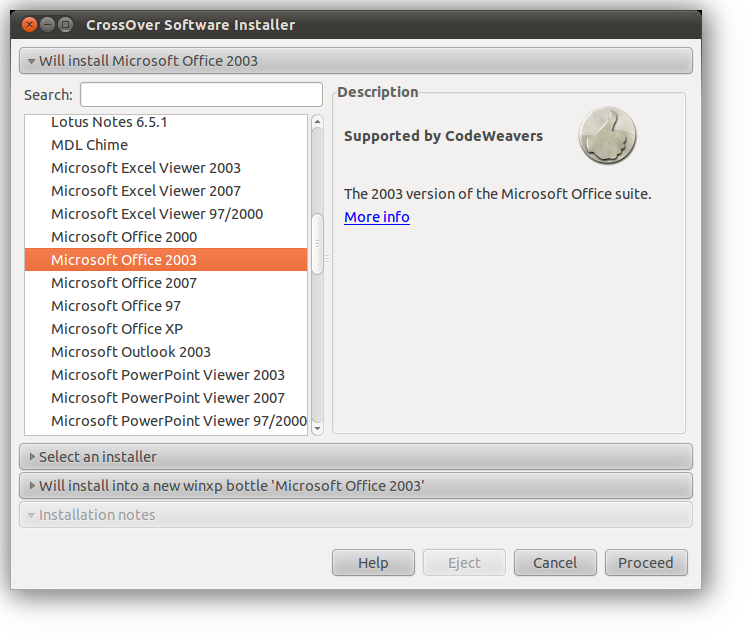This screenshot has height=642, width=754.
Task: Click the thumbs-up Supported by CodeWeavers medal icon
Action: 607,136
